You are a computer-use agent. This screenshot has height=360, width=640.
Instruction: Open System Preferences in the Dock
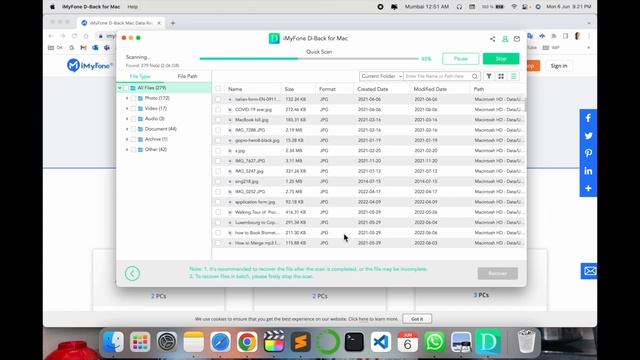tap(167, 341)
